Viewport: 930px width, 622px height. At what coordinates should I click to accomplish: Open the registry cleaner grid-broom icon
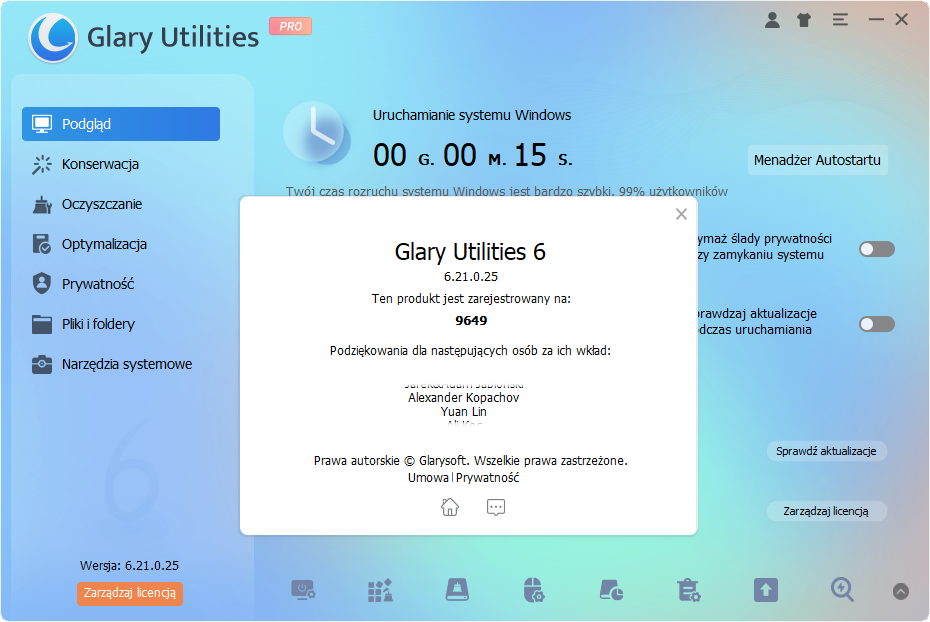[380, 591]
